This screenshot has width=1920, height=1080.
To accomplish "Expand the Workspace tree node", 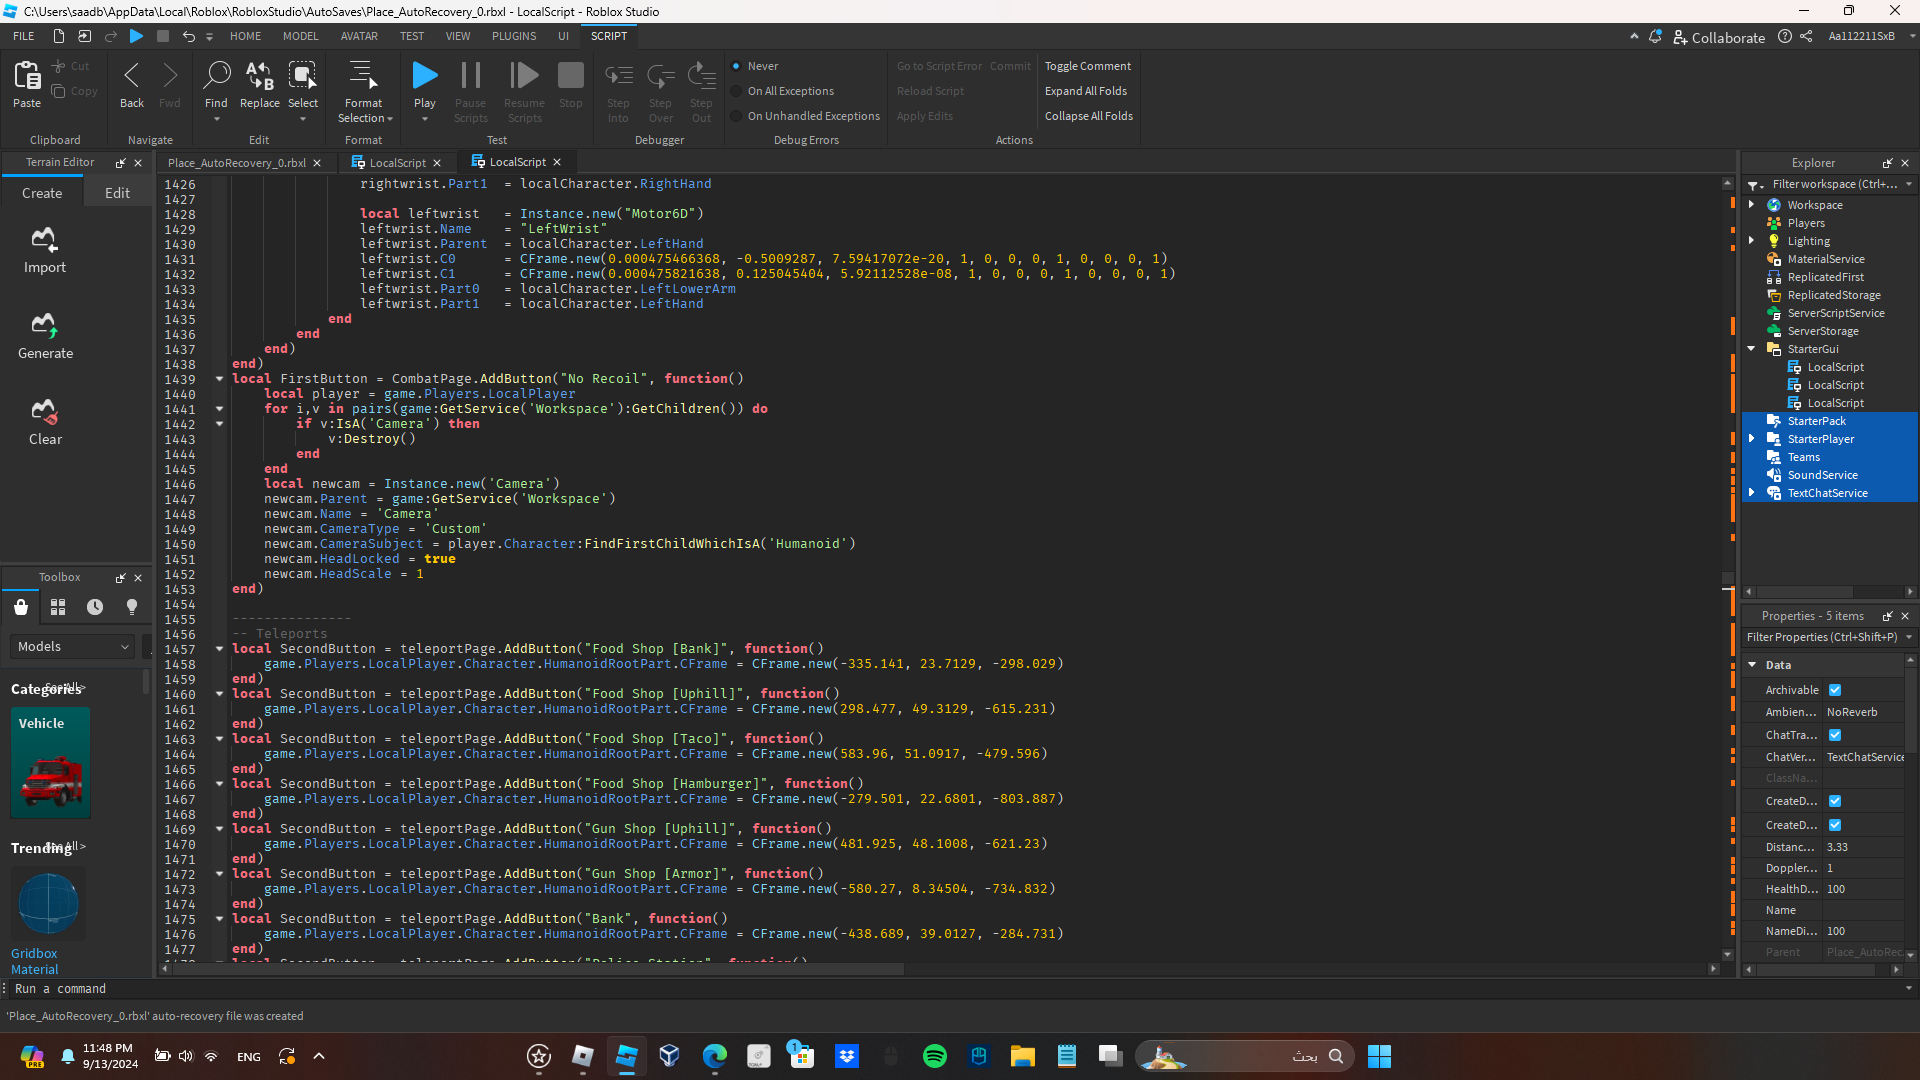I will click(x=1752, y=205).
